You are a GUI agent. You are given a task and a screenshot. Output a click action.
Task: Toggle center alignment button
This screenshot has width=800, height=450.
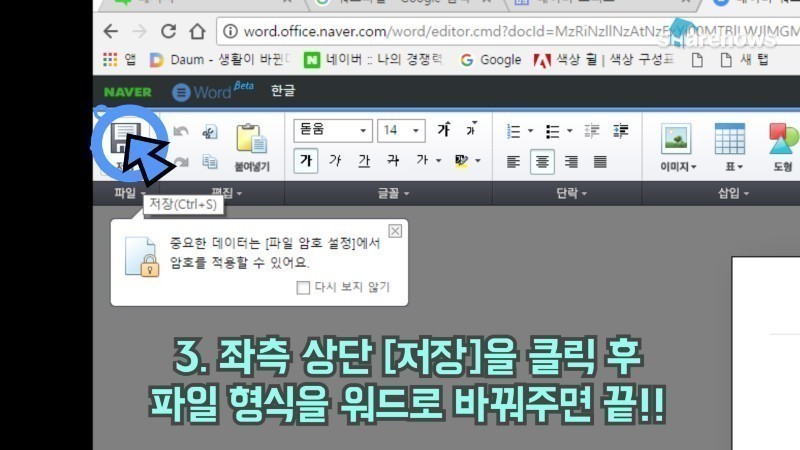click(542, 162)
